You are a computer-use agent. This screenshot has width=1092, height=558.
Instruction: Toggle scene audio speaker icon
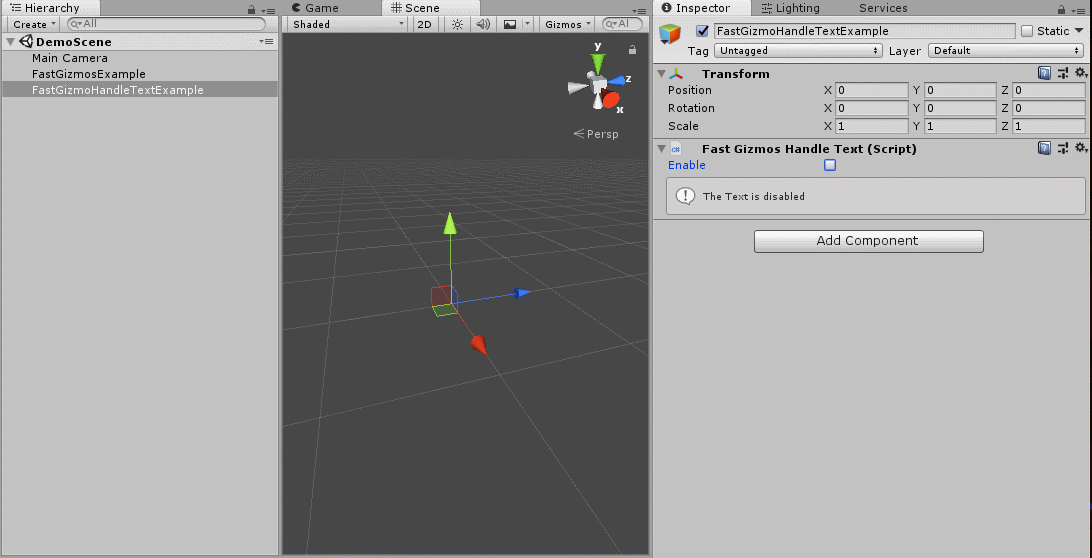pos(483,24)
